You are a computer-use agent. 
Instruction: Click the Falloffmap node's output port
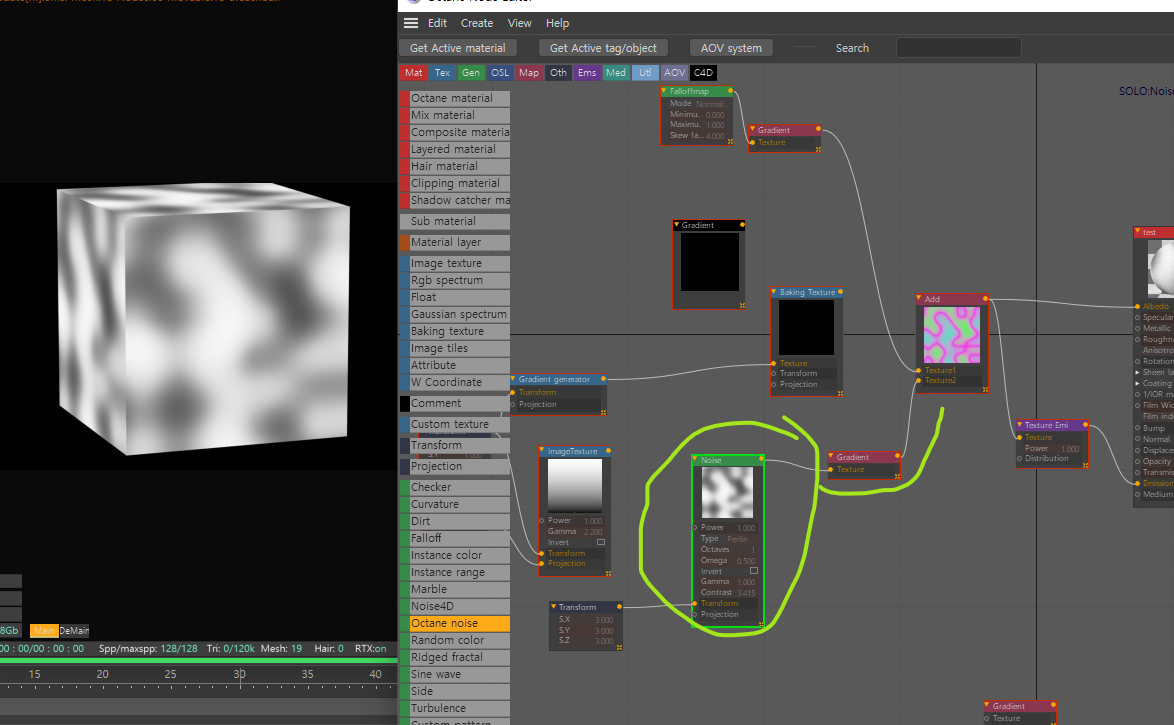point(731,91)
